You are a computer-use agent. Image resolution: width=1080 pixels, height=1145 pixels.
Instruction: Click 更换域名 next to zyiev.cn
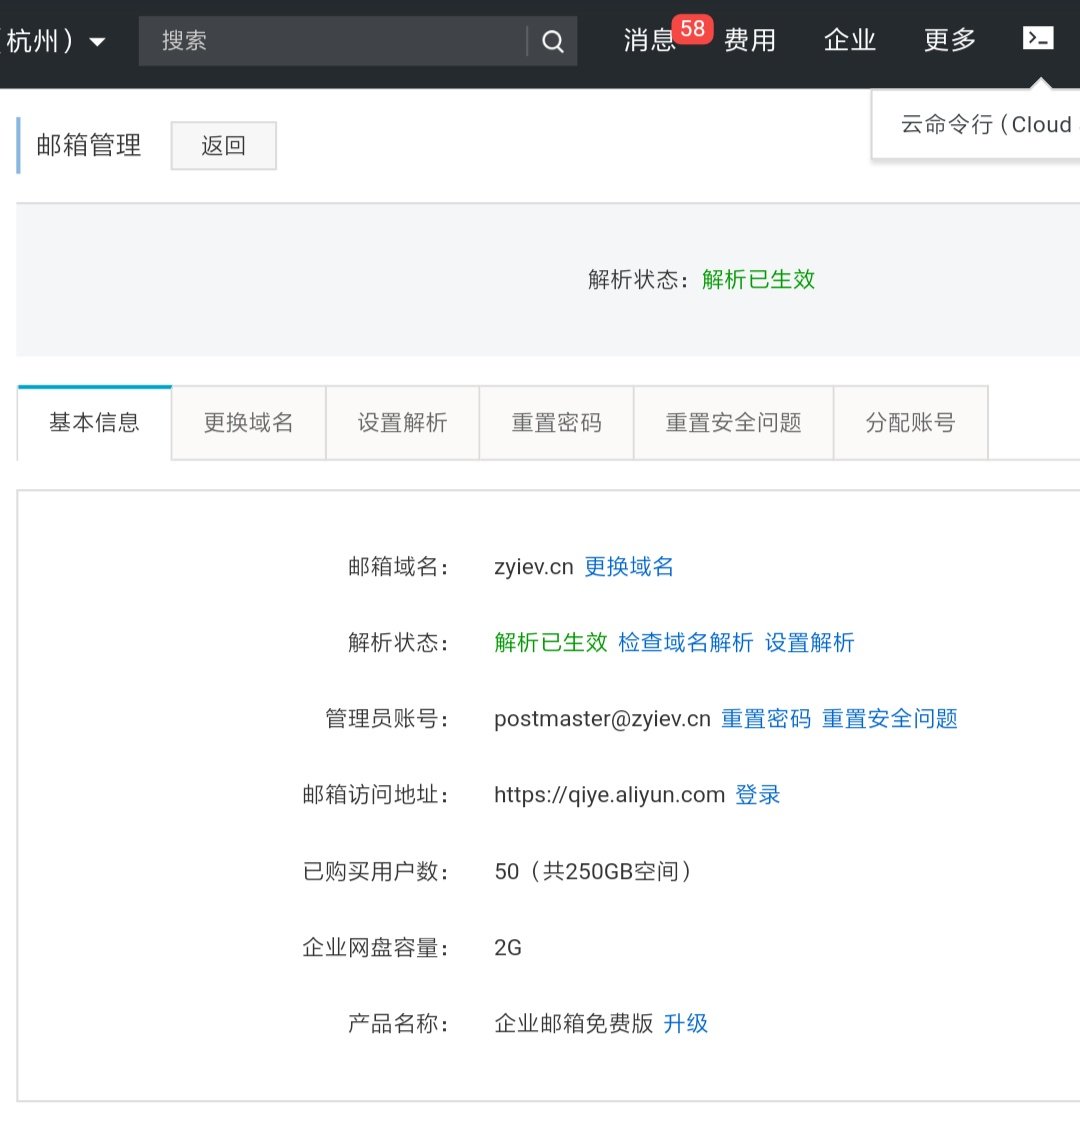point(628,567)
